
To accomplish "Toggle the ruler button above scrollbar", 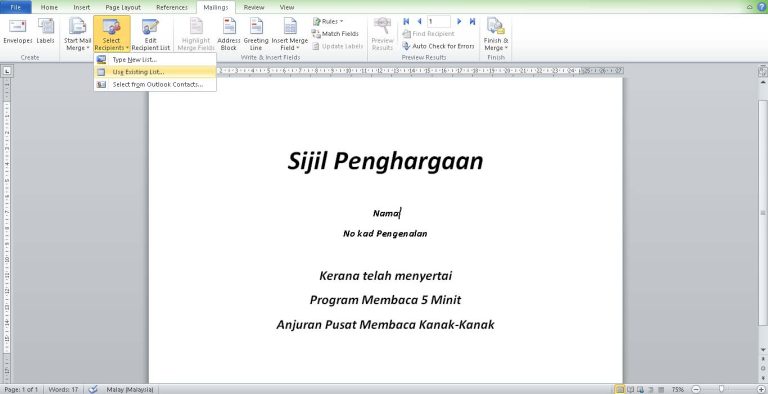I will tap(763, 71).
